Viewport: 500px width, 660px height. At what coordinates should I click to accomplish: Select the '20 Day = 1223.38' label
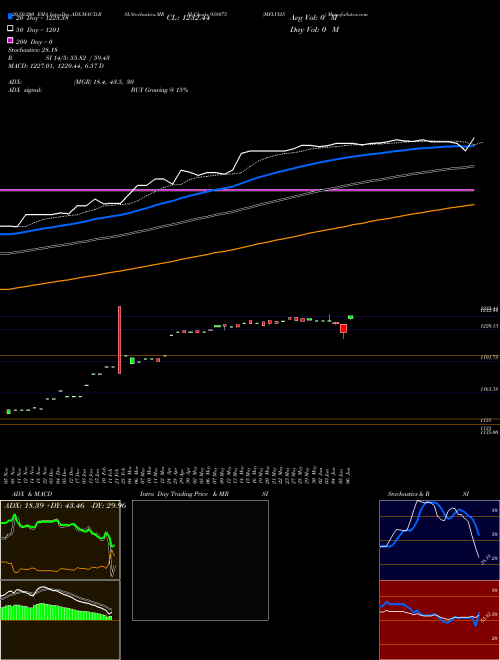point(42,18)
